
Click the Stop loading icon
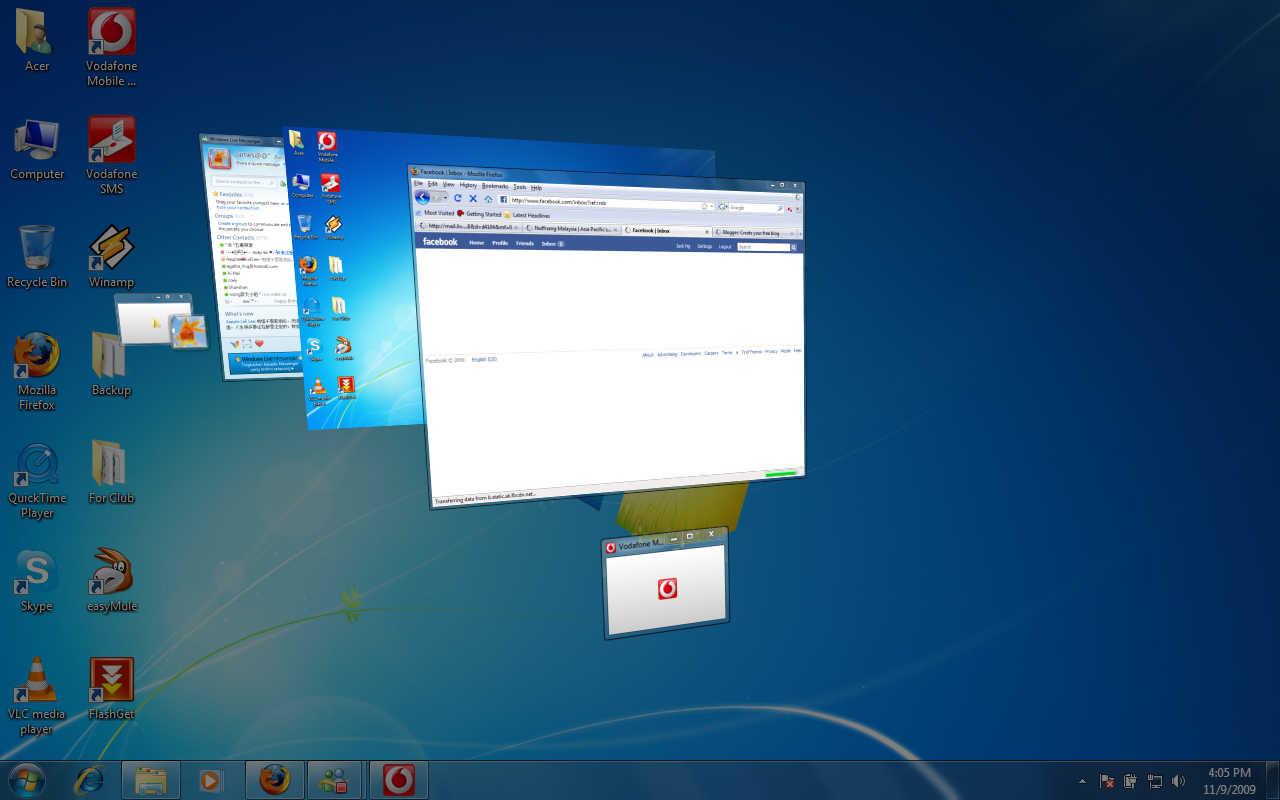coord(473,199)
